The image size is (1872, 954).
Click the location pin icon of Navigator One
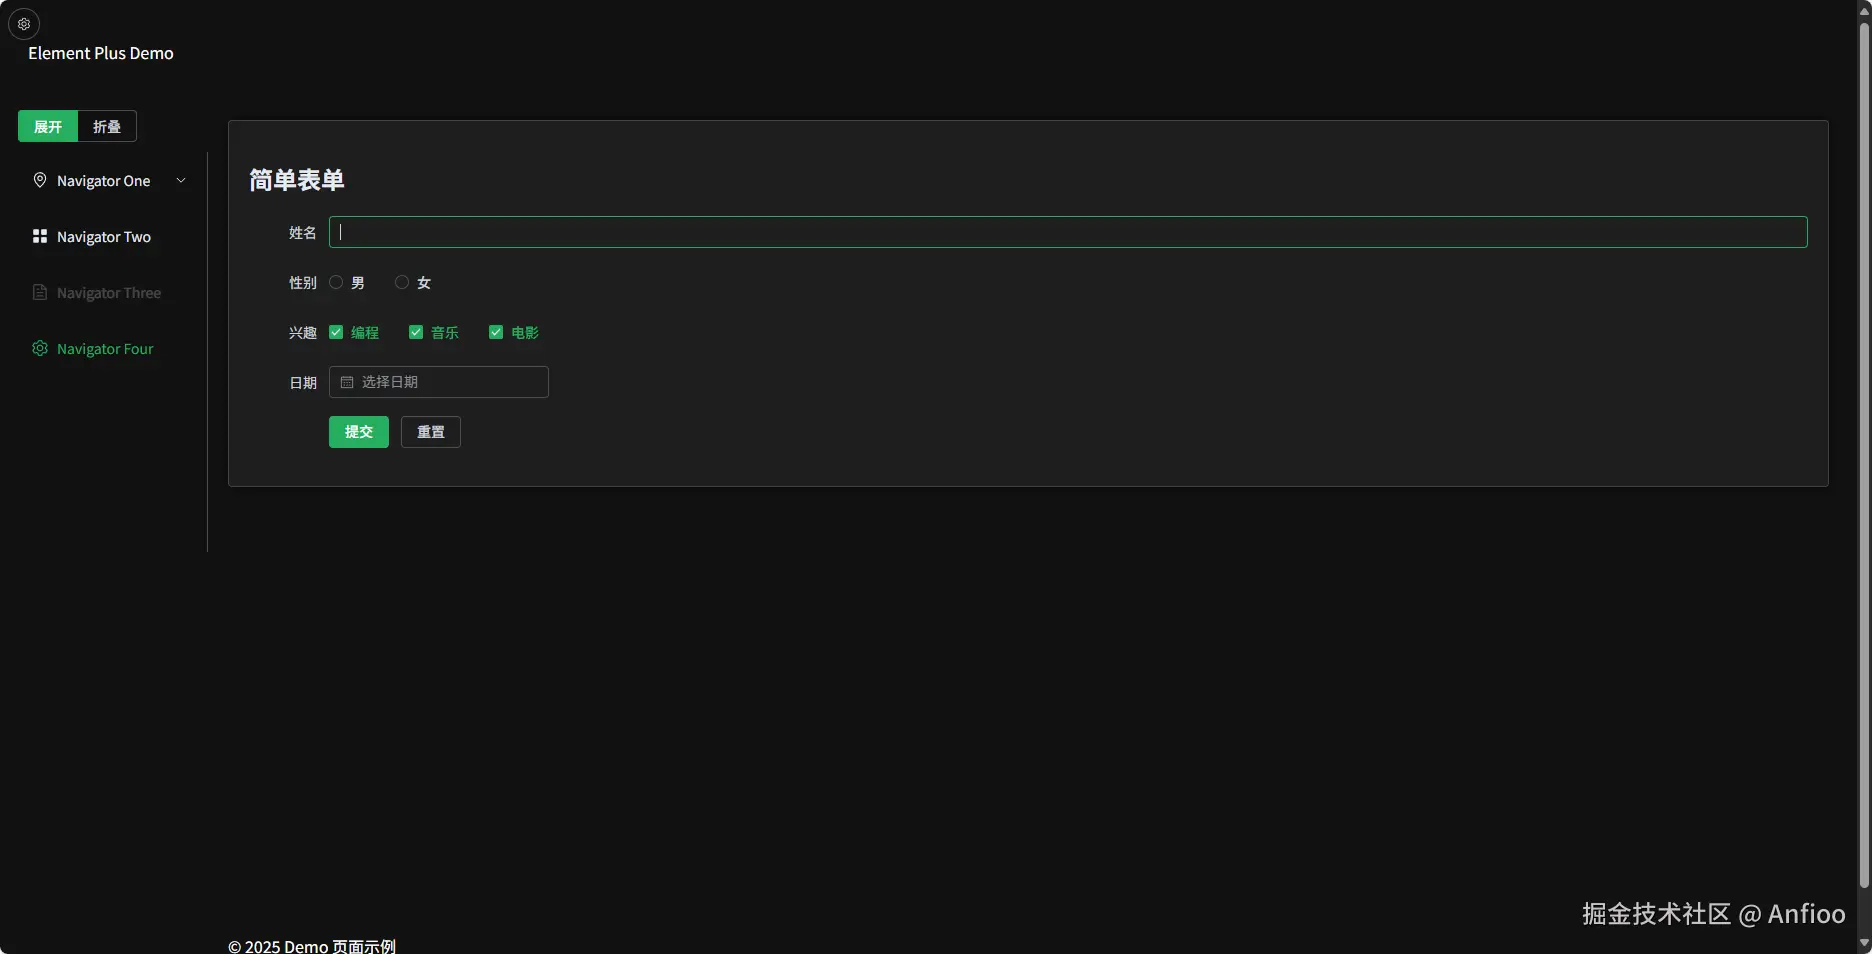pos(40,180)
